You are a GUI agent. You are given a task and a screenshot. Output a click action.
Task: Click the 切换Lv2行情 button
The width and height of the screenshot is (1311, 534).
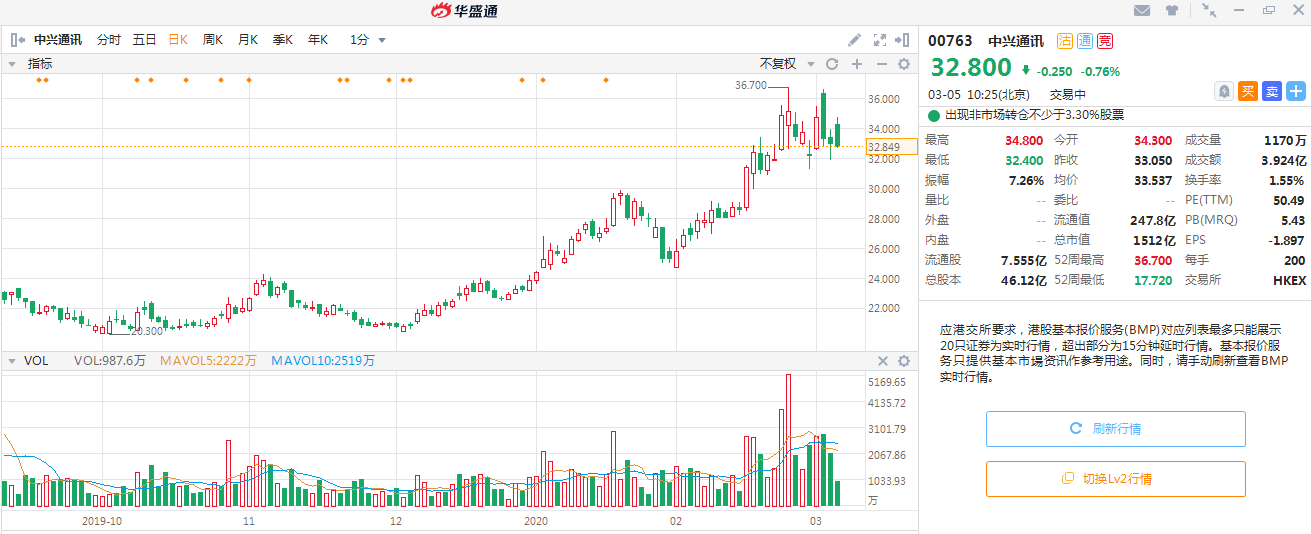coord(1115,479)
